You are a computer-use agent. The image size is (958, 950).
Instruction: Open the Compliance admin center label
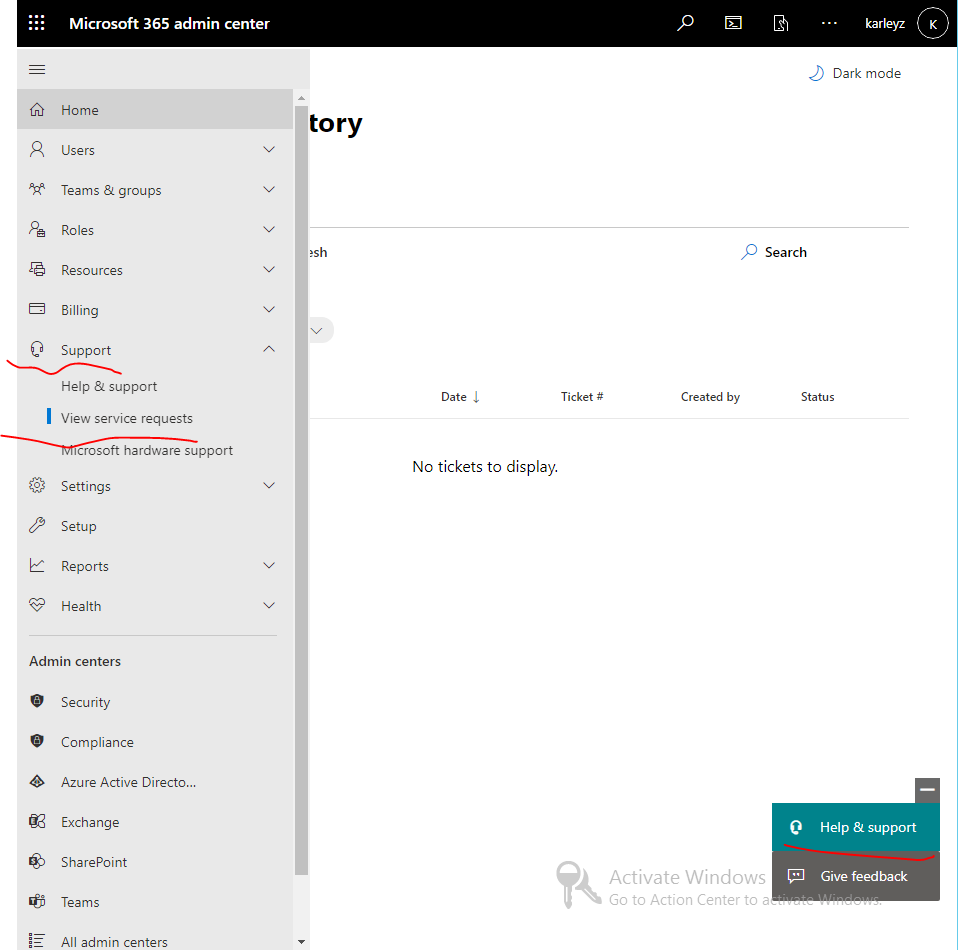click(97, 742)
